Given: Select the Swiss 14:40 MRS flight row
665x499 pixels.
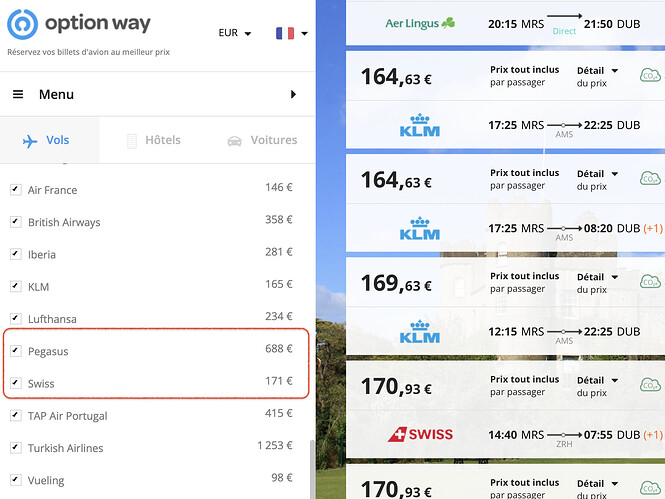Looking at the screenshot, I should pos(506,435).
